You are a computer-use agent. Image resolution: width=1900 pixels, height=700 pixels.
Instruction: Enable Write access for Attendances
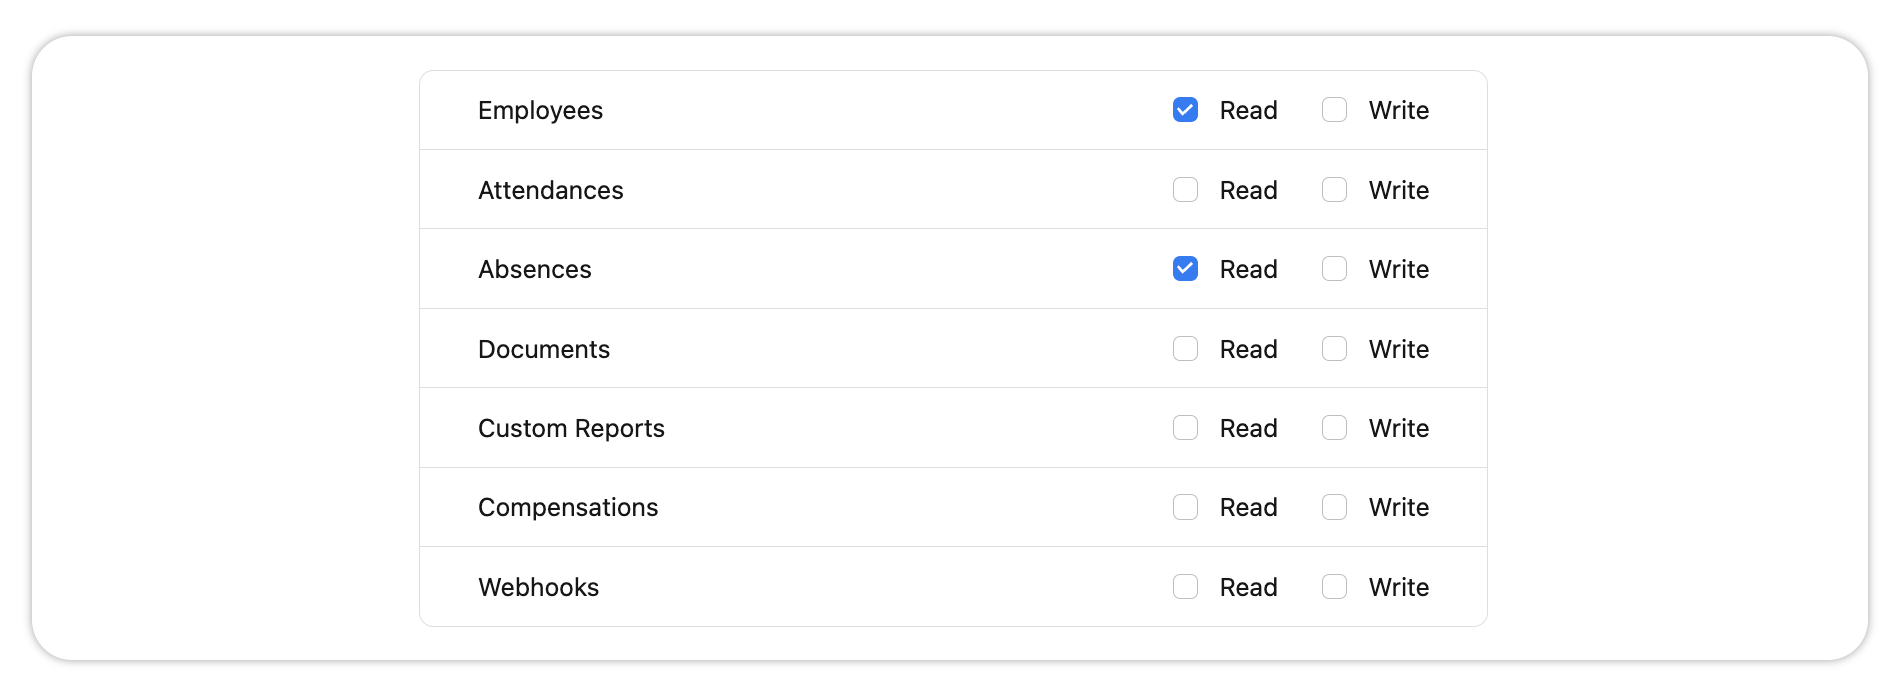(1334, 190)
